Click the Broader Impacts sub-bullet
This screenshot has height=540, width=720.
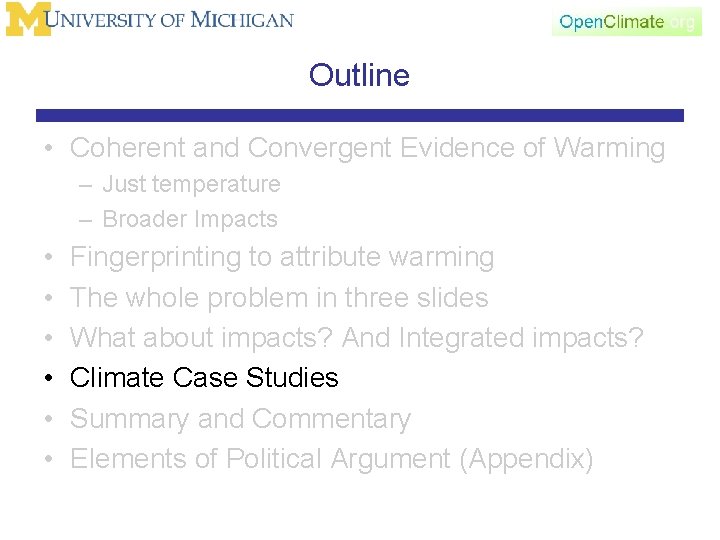190,219
